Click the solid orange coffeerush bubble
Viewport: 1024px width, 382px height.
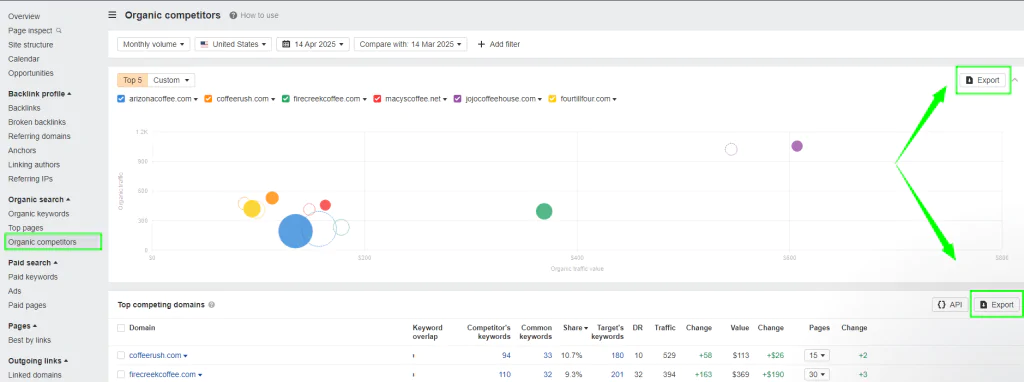coord(272,198)
